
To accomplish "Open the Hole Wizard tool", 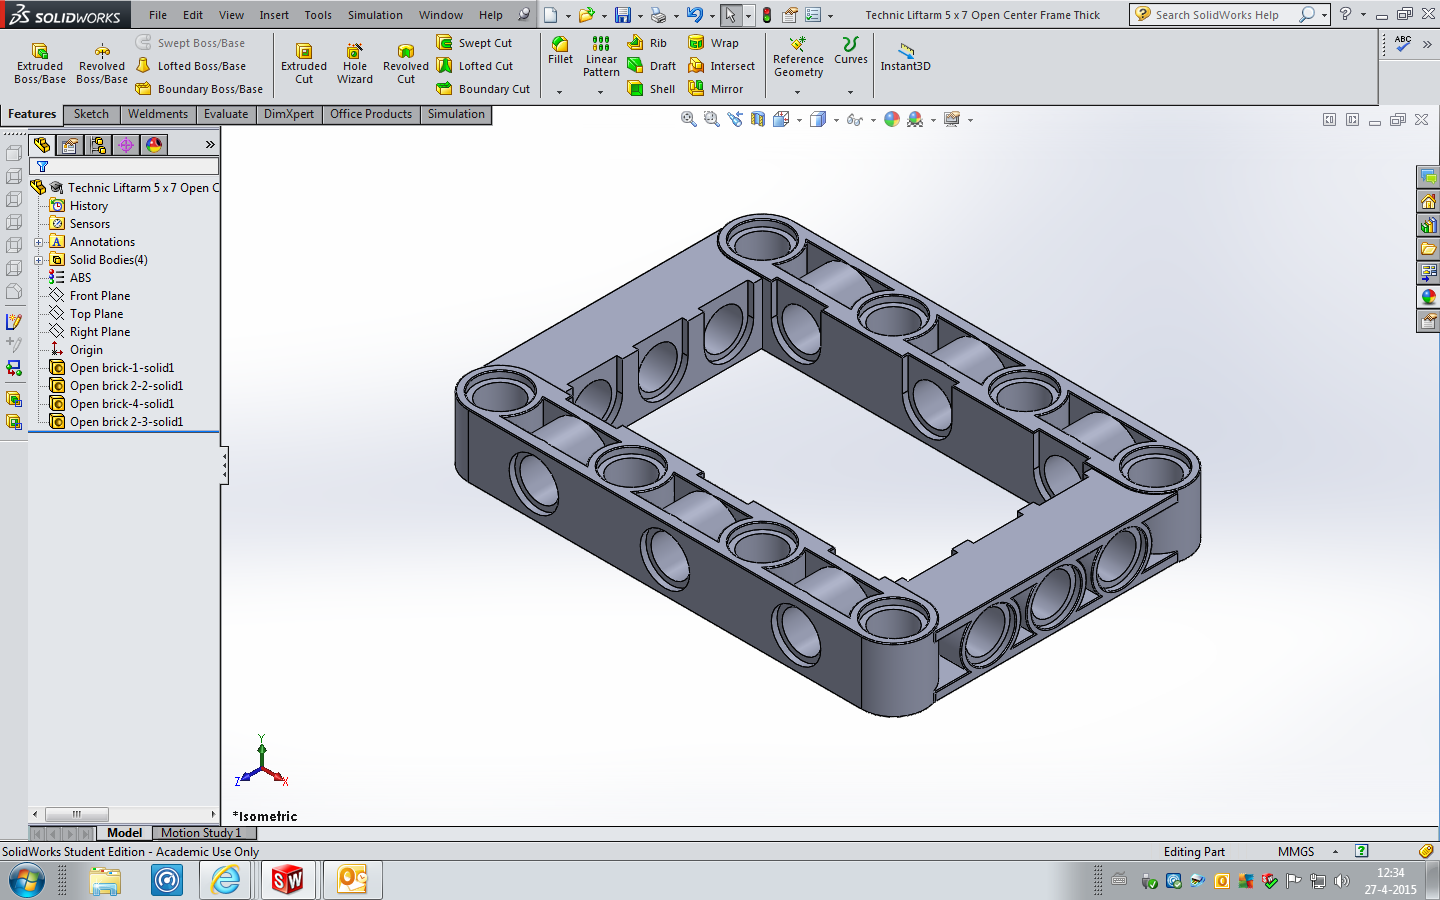I will pos(355,63).
